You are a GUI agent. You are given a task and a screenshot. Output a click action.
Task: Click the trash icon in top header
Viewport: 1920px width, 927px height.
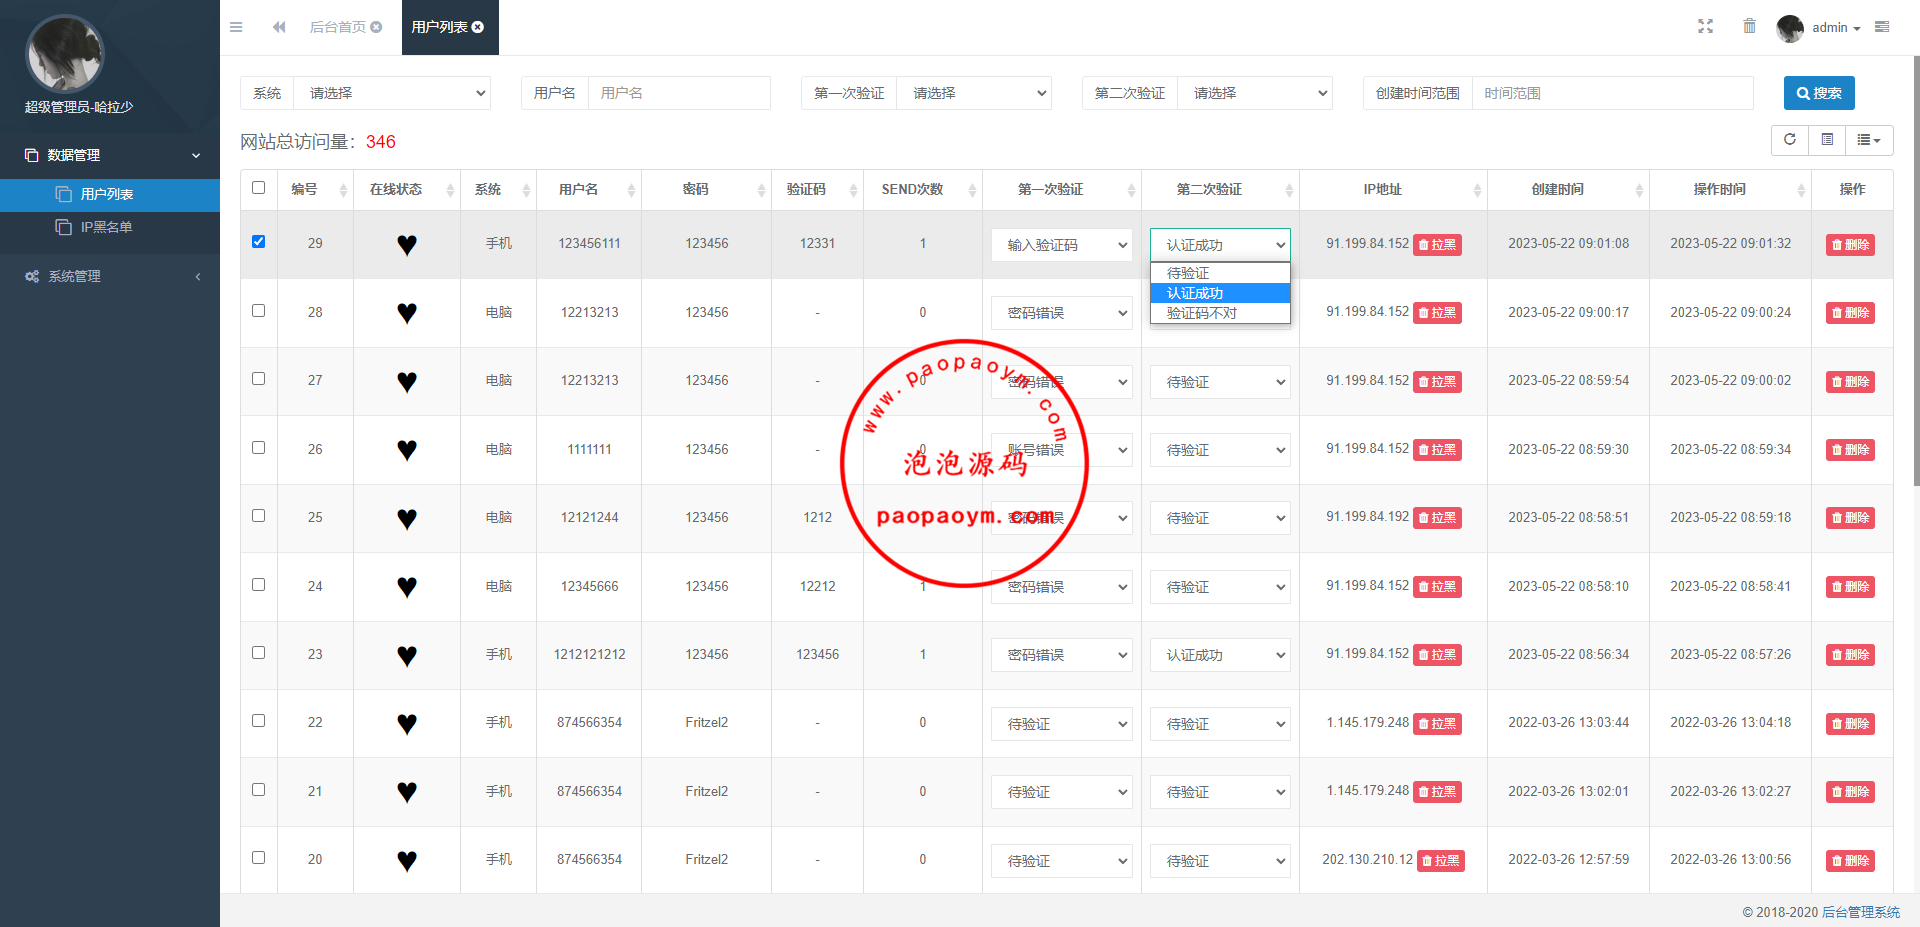(x=1749, y=27)
